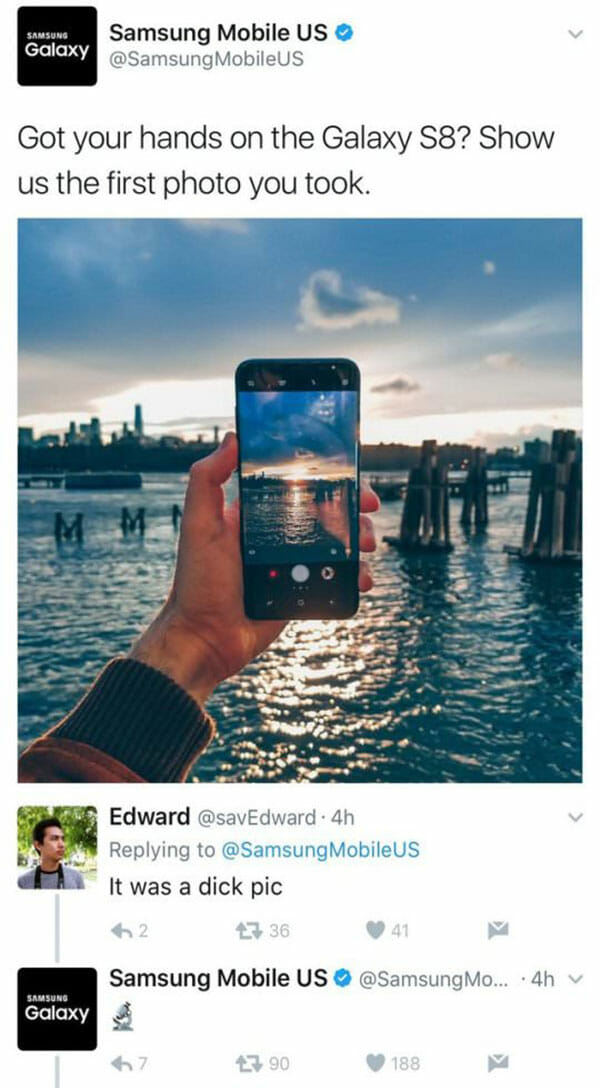Message icon on Samsung's reply tweet
Viewport: 600px width, 1088px height.
pyautogui.click(x=498, y=1062)
